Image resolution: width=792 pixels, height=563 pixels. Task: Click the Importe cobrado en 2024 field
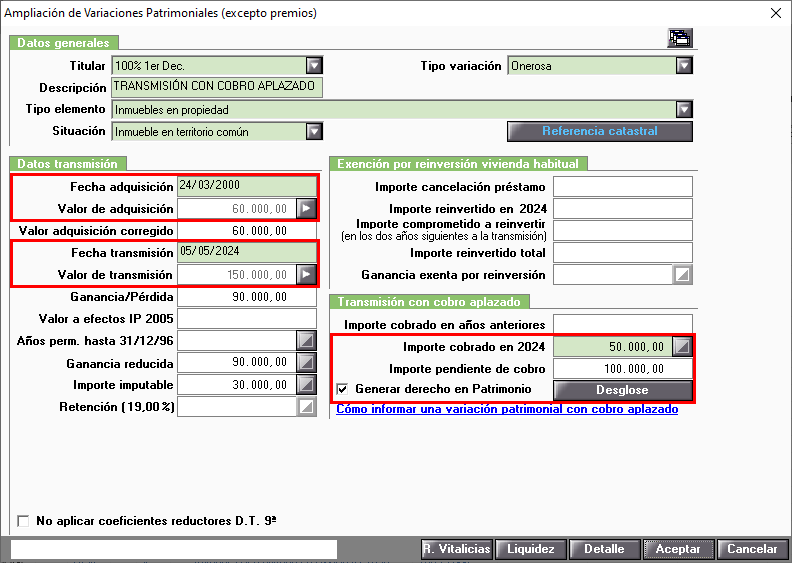click(x=613, y=346)
